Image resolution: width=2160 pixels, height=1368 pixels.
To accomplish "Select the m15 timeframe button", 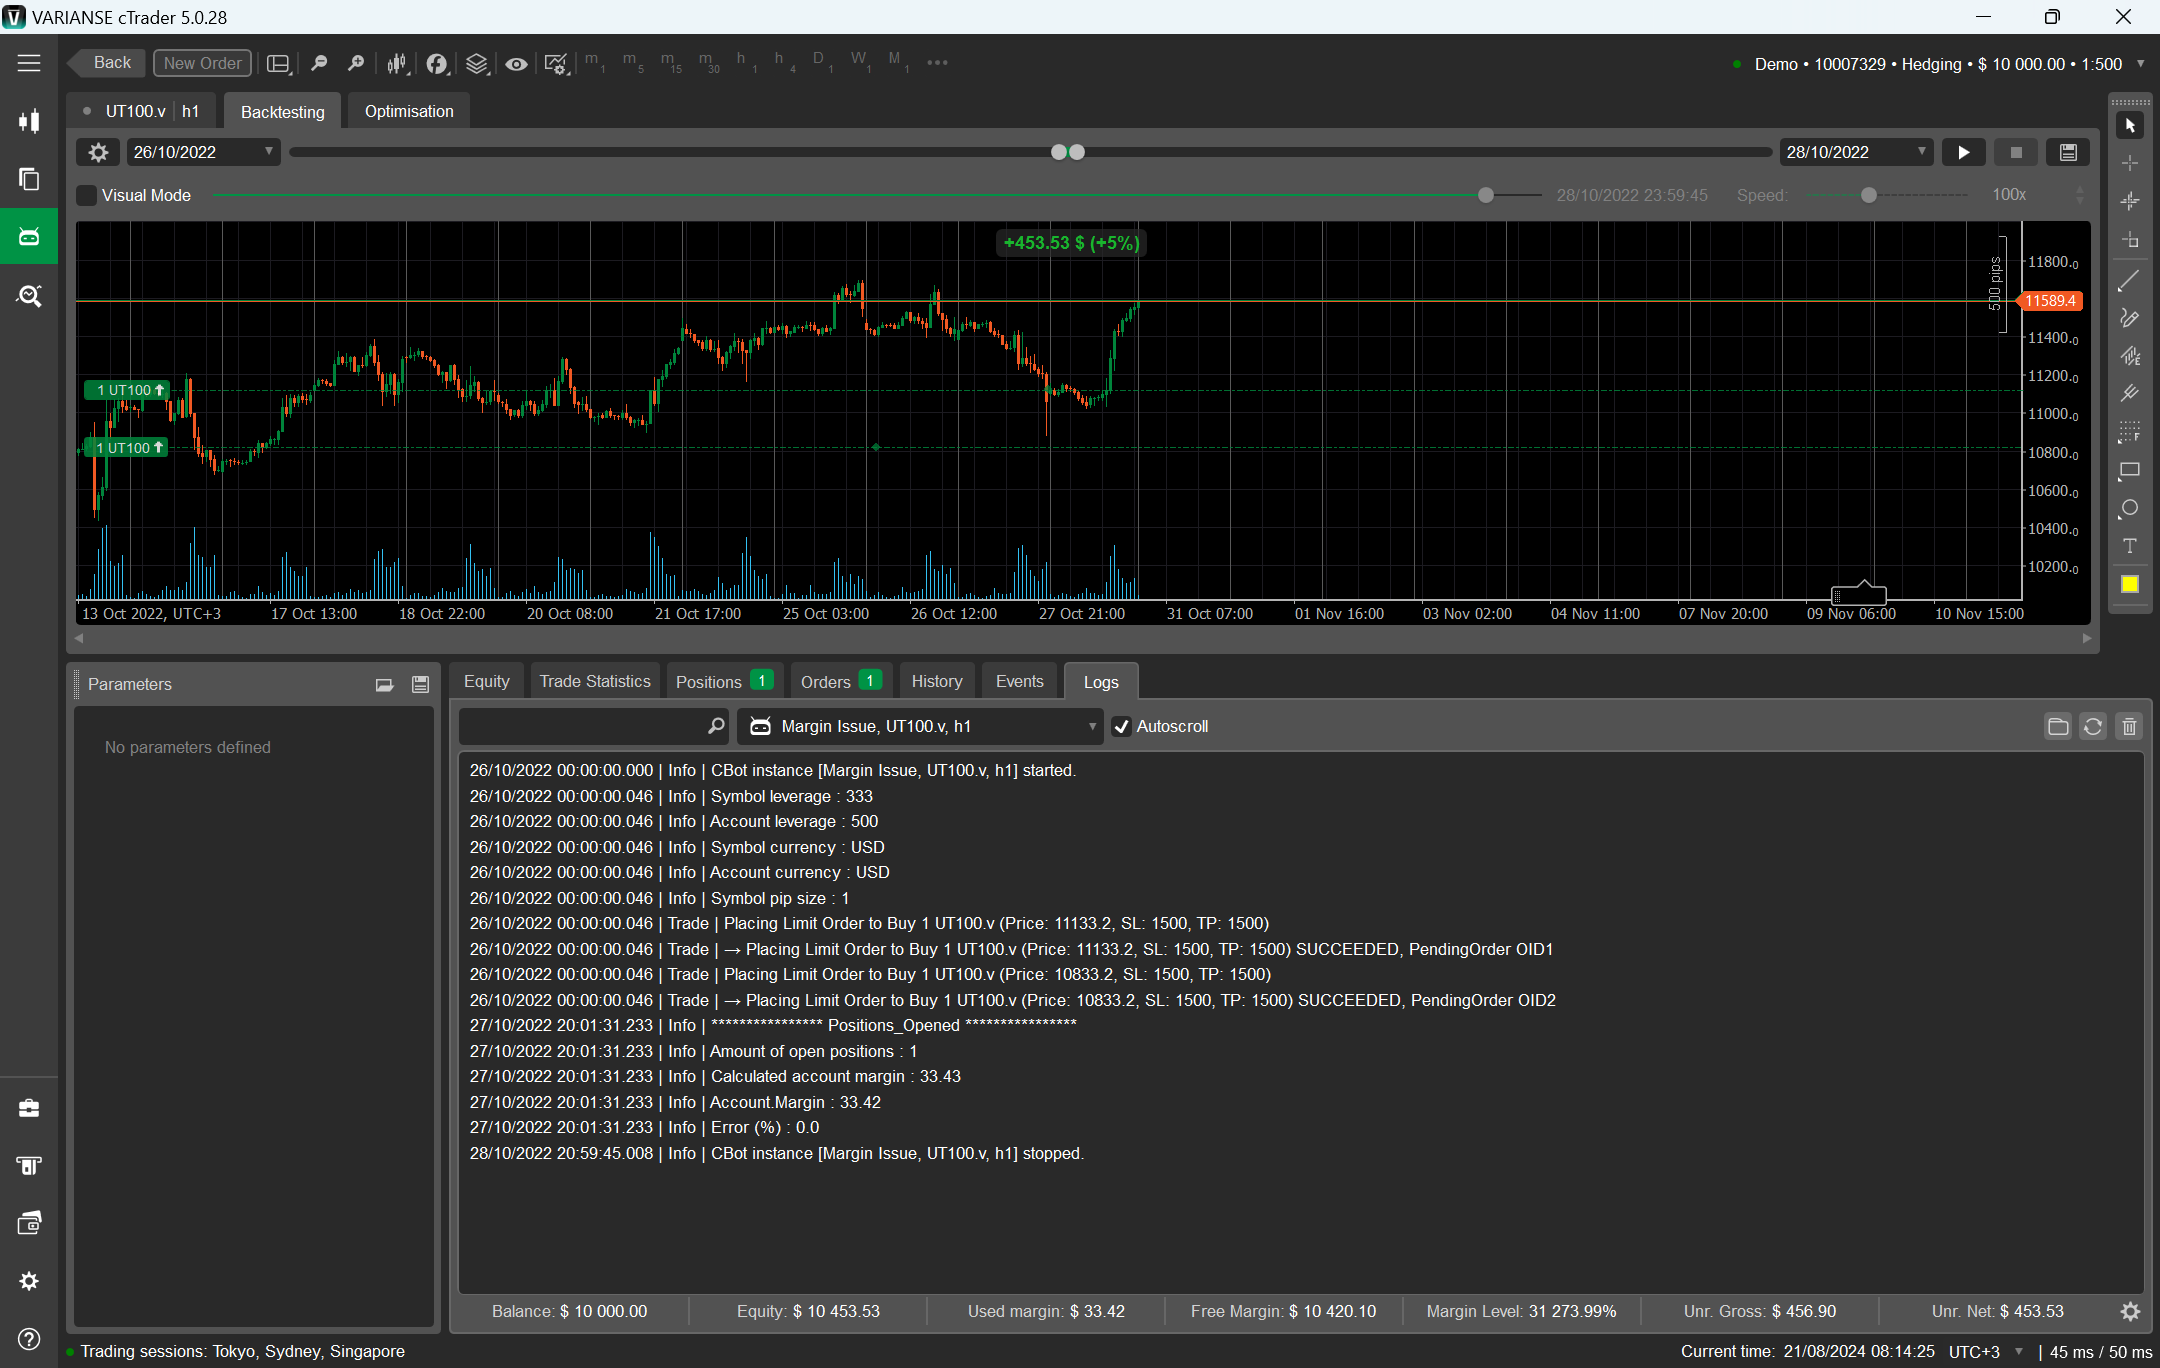I will (671, 62).
